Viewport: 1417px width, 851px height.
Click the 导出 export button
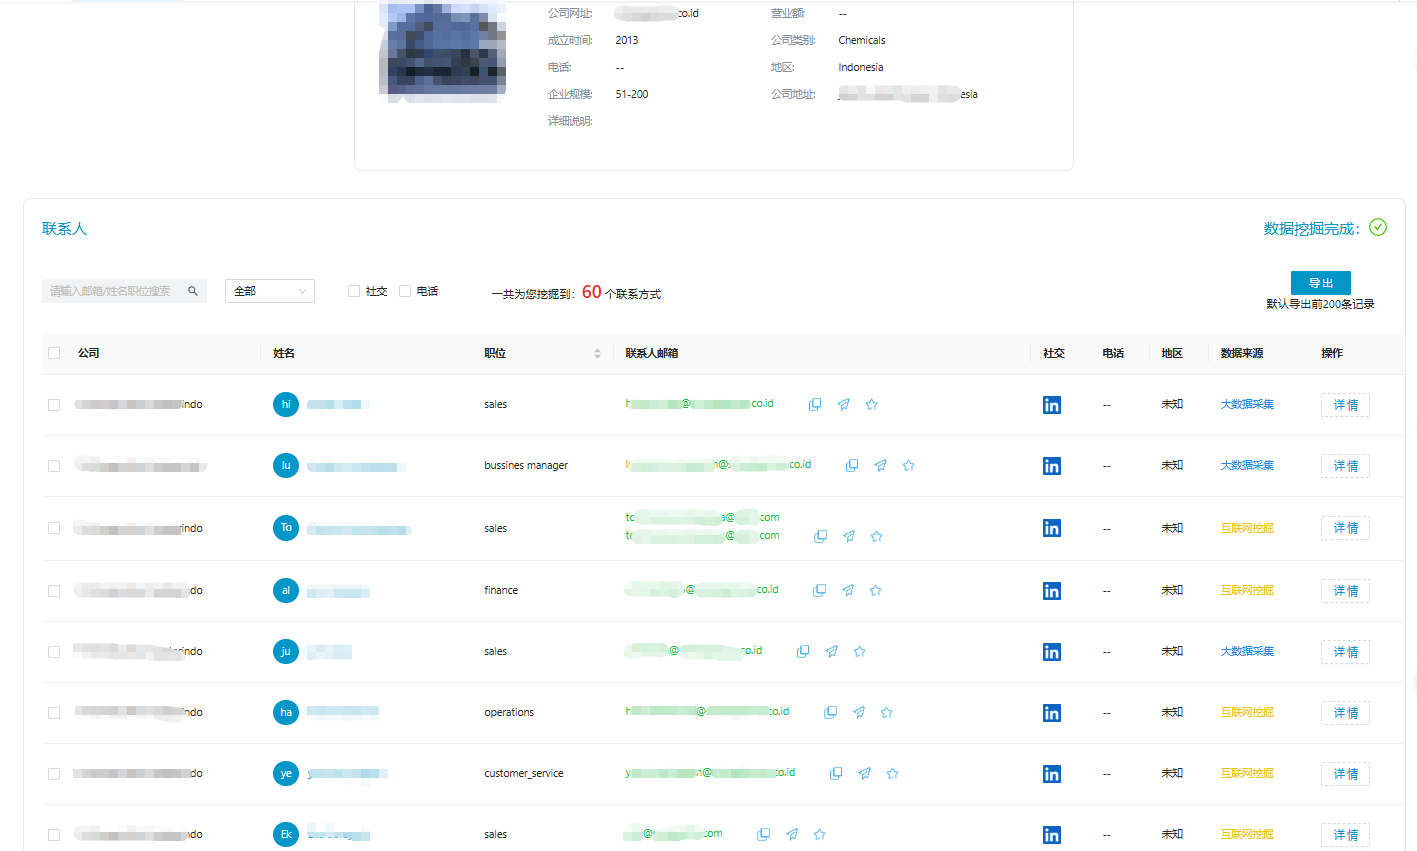(x=1320, y=283)
